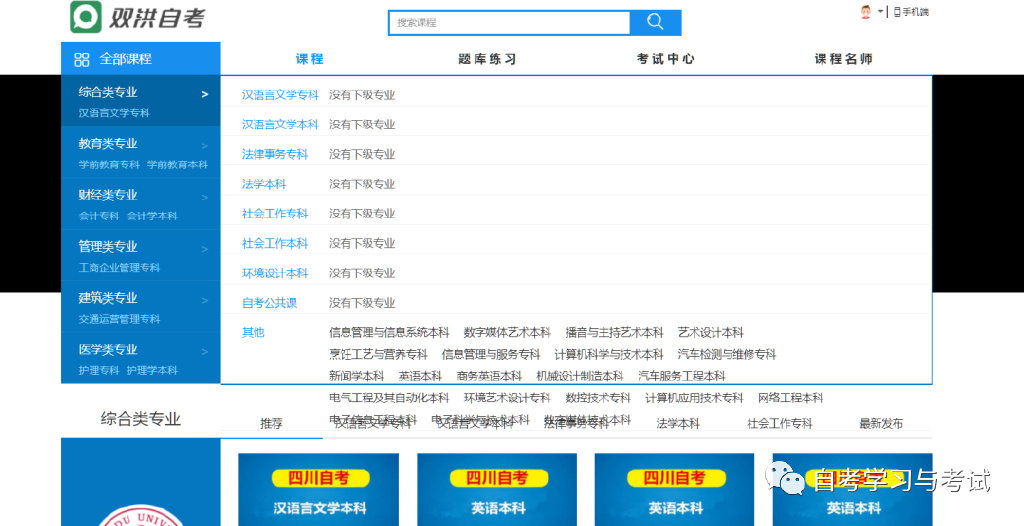Screen dimensions: 1024x526
Task: Open 信息管理与服务专科 link
Action: click(491, 354)
